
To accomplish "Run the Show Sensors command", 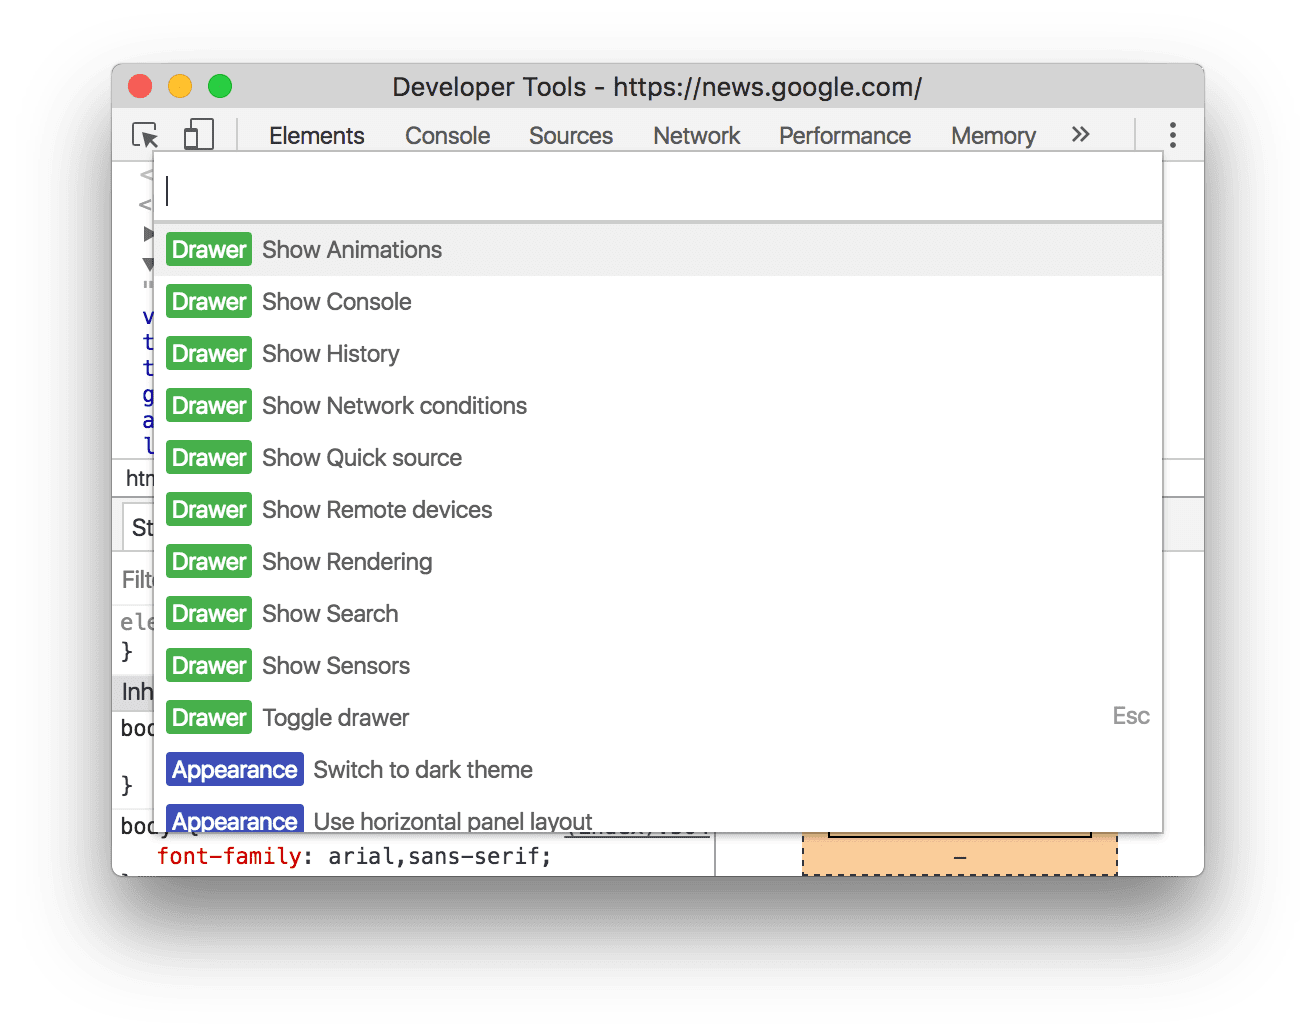I will tap(335, 665).
